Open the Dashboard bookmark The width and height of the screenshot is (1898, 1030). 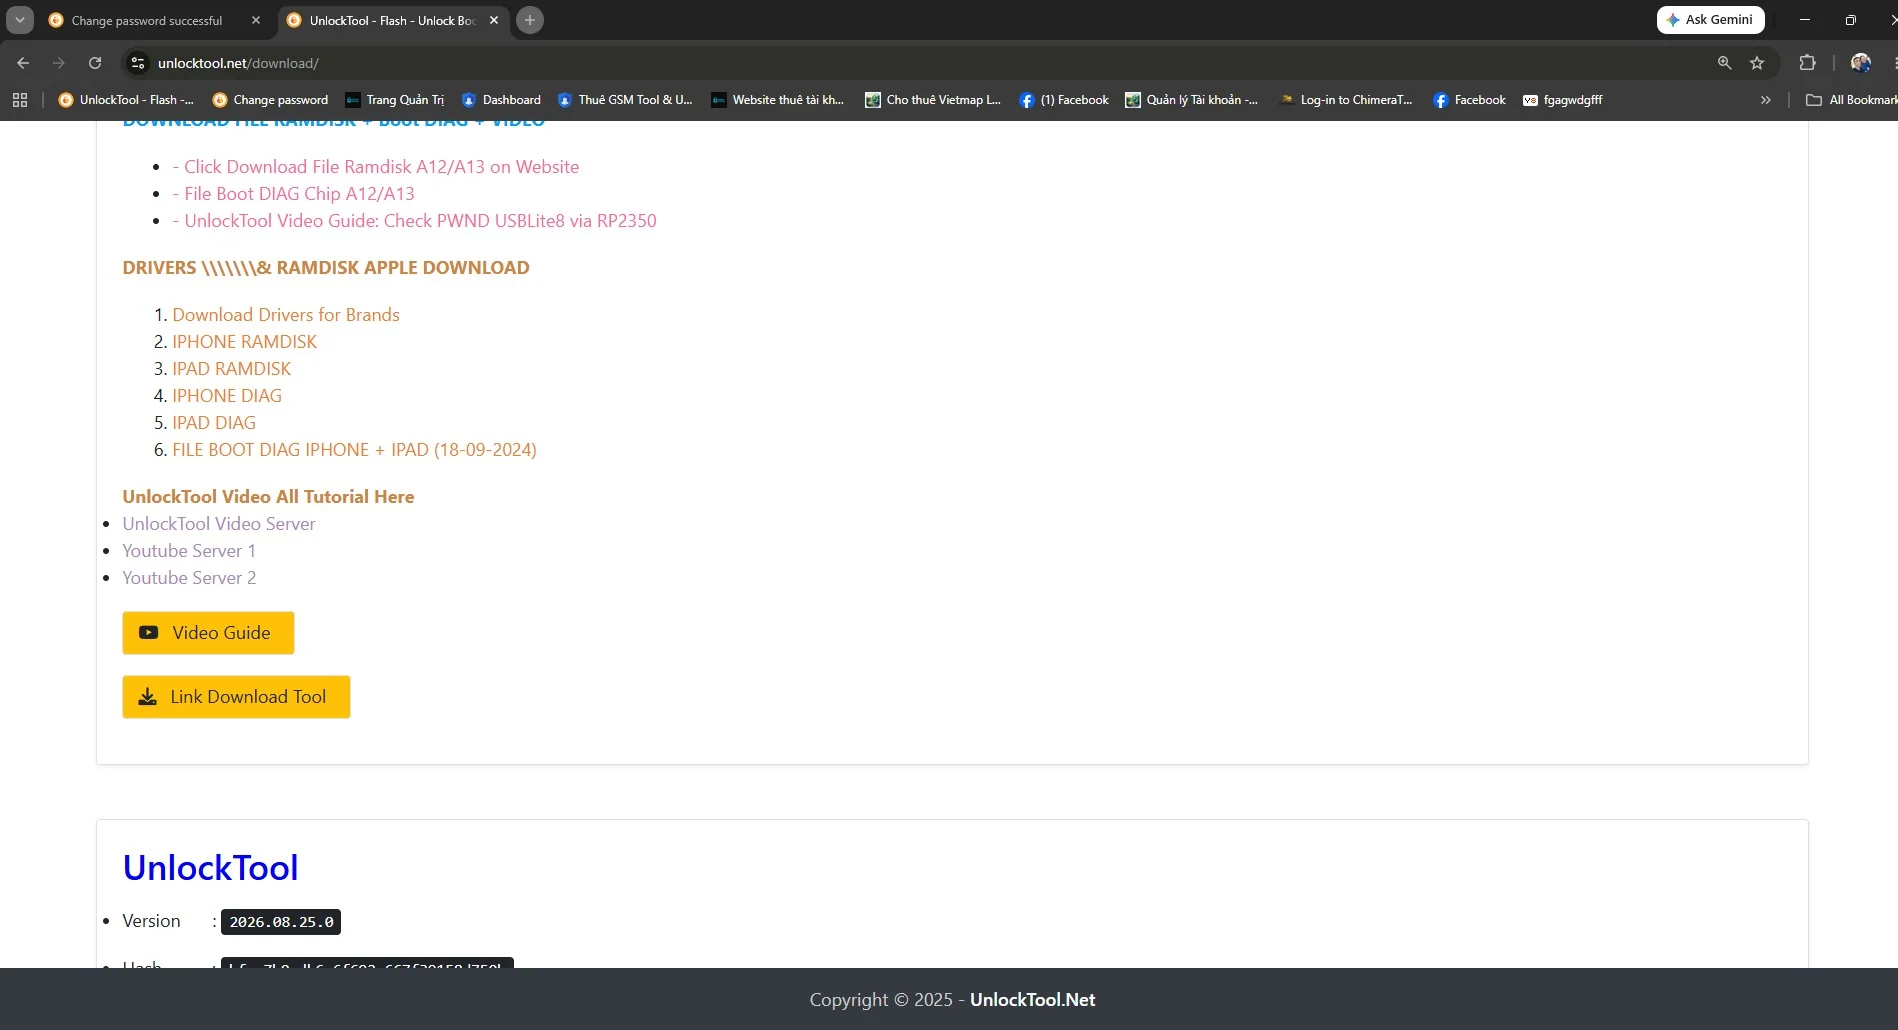click(501, 100)
